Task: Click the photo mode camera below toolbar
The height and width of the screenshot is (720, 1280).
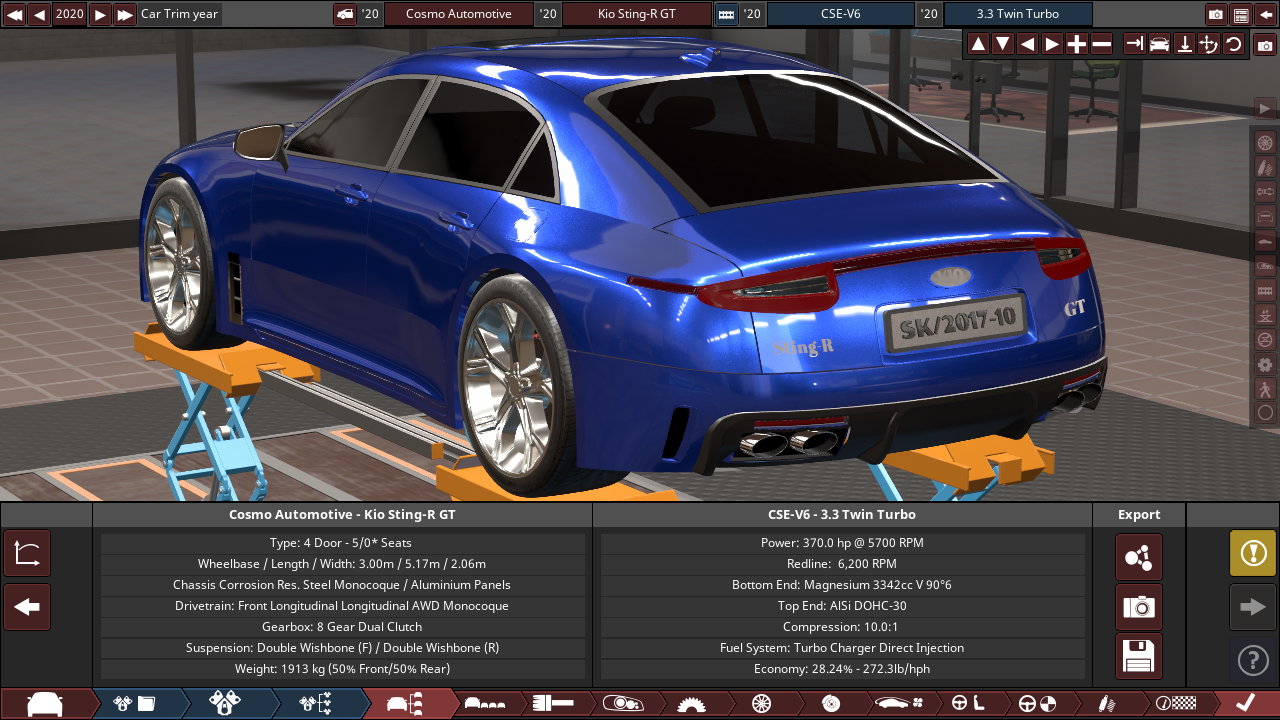Action: pos(1265,45)
